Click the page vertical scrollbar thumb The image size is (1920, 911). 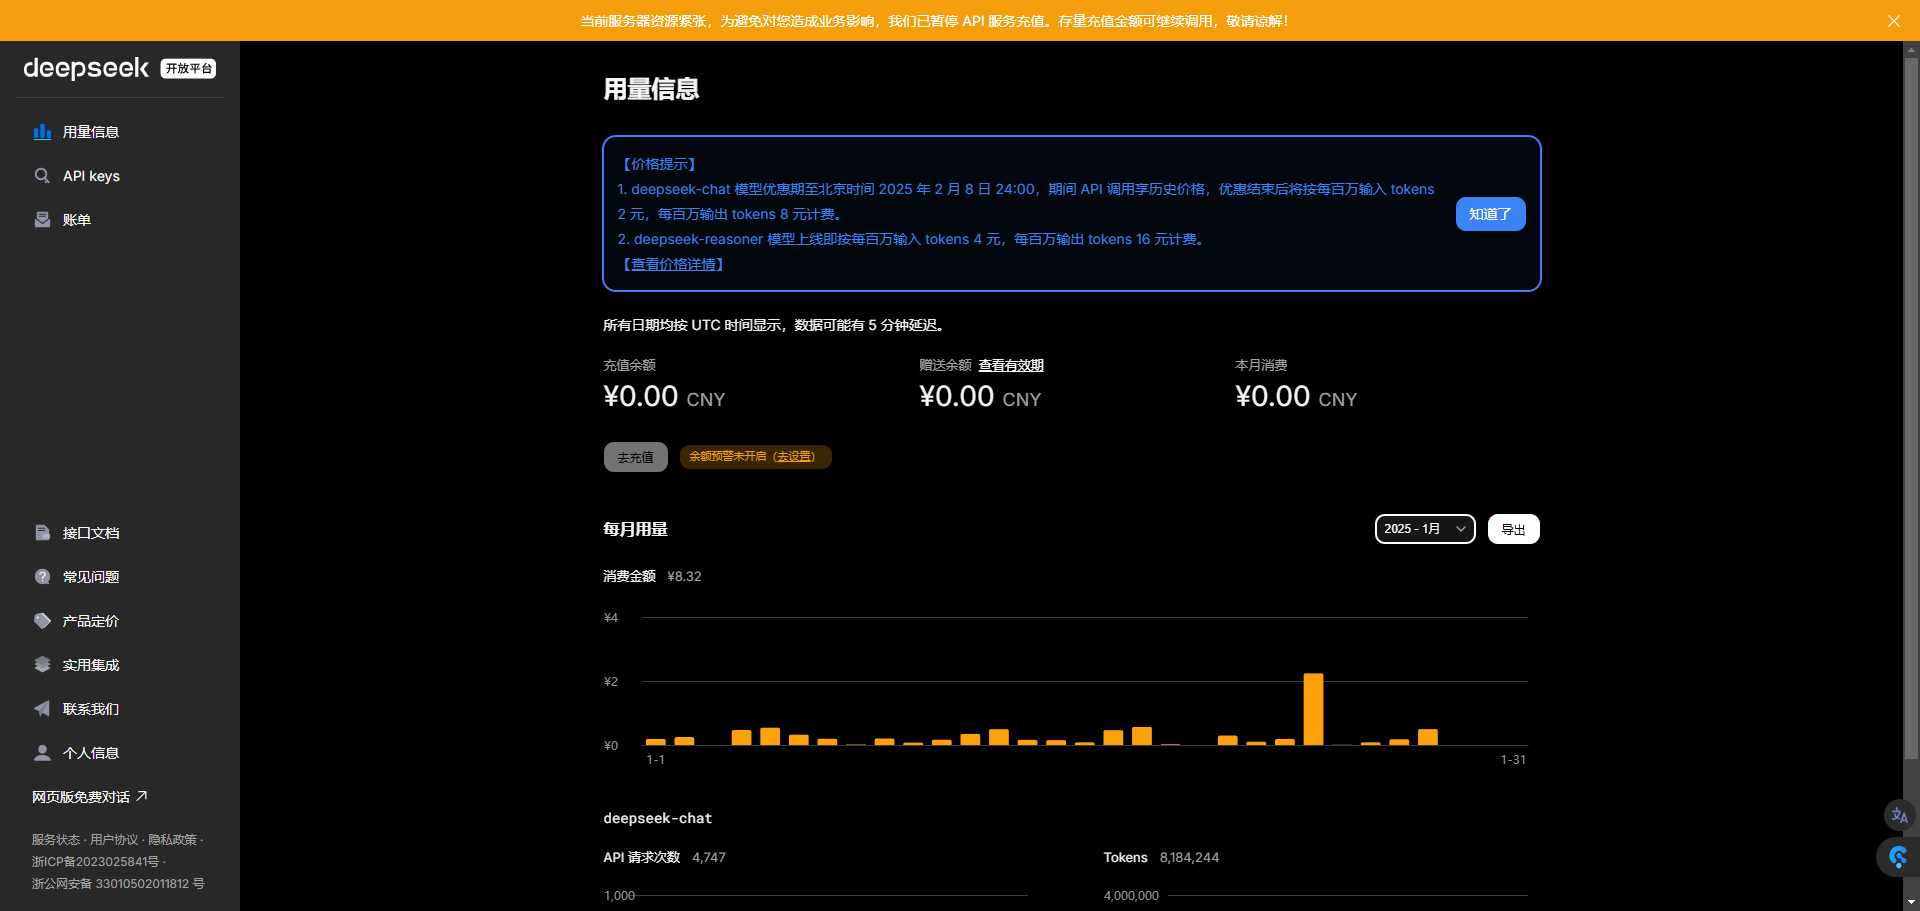tap(1911, 400)
